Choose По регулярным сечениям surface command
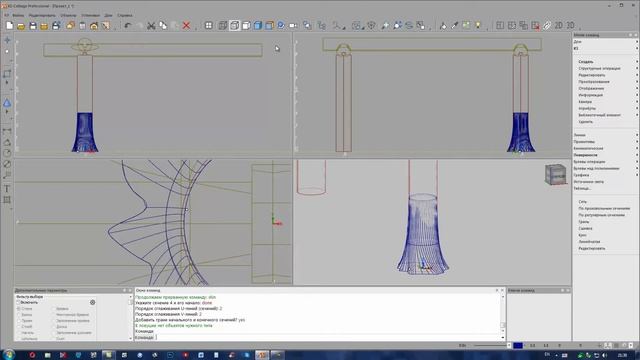The height and width of the screenshot is (360, 640). (602, 215)
